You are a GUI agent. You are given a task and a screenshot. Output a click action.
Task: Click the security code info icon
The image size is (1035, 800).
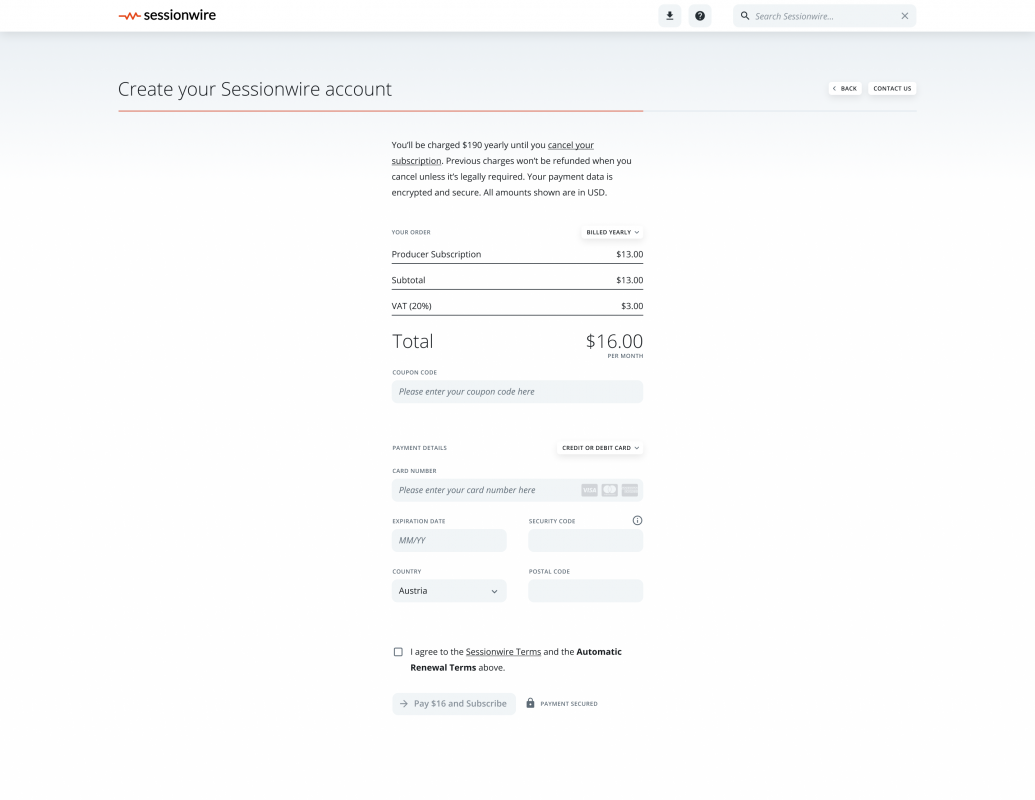coord(637,520)
